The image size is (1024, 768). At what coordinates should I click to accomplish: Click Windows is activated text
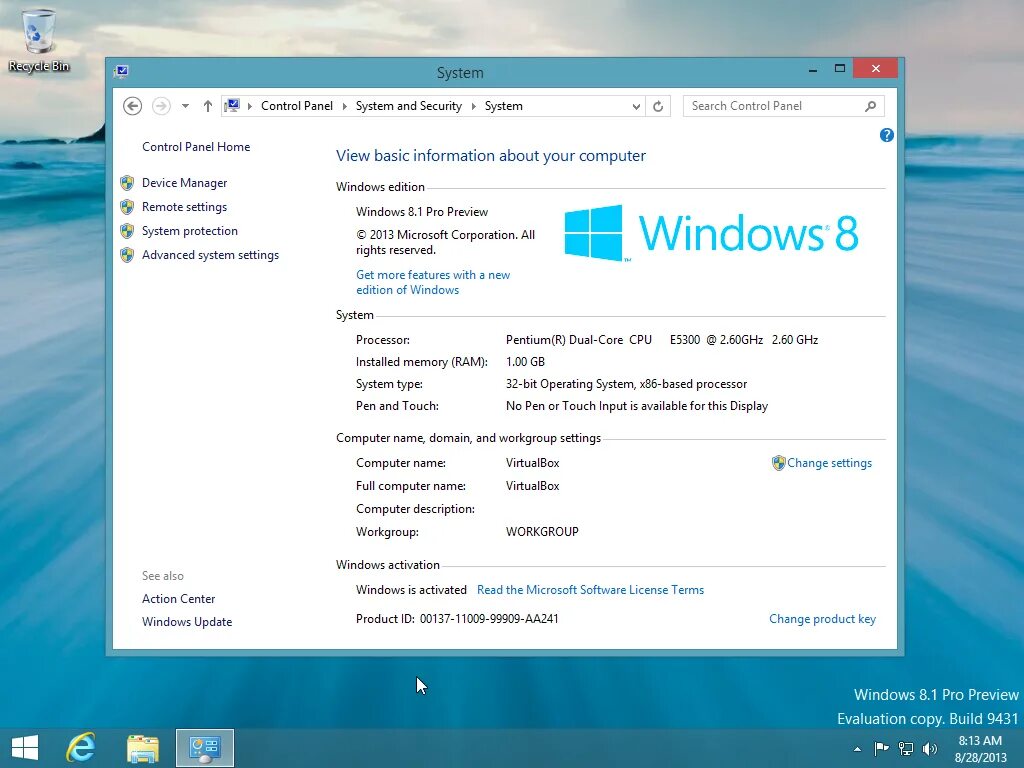(x=411, y=590)
